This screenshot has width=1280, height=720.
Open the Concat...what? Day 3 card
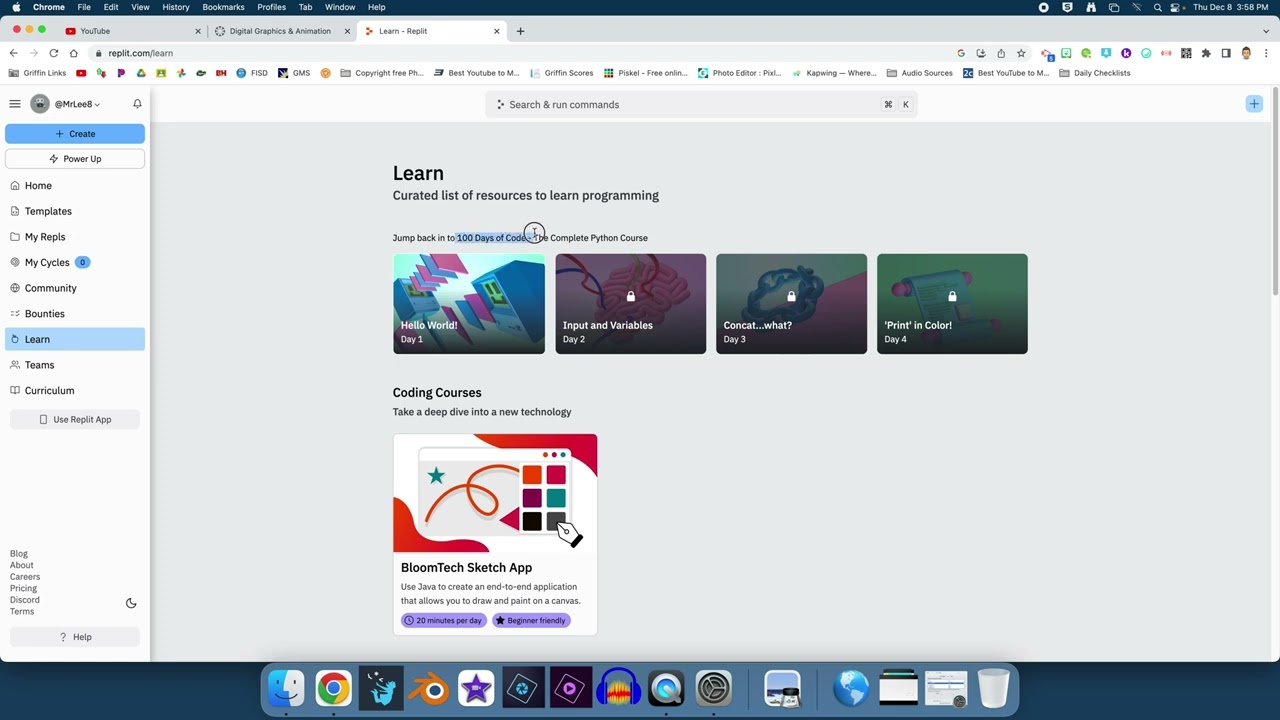(791, 304)
